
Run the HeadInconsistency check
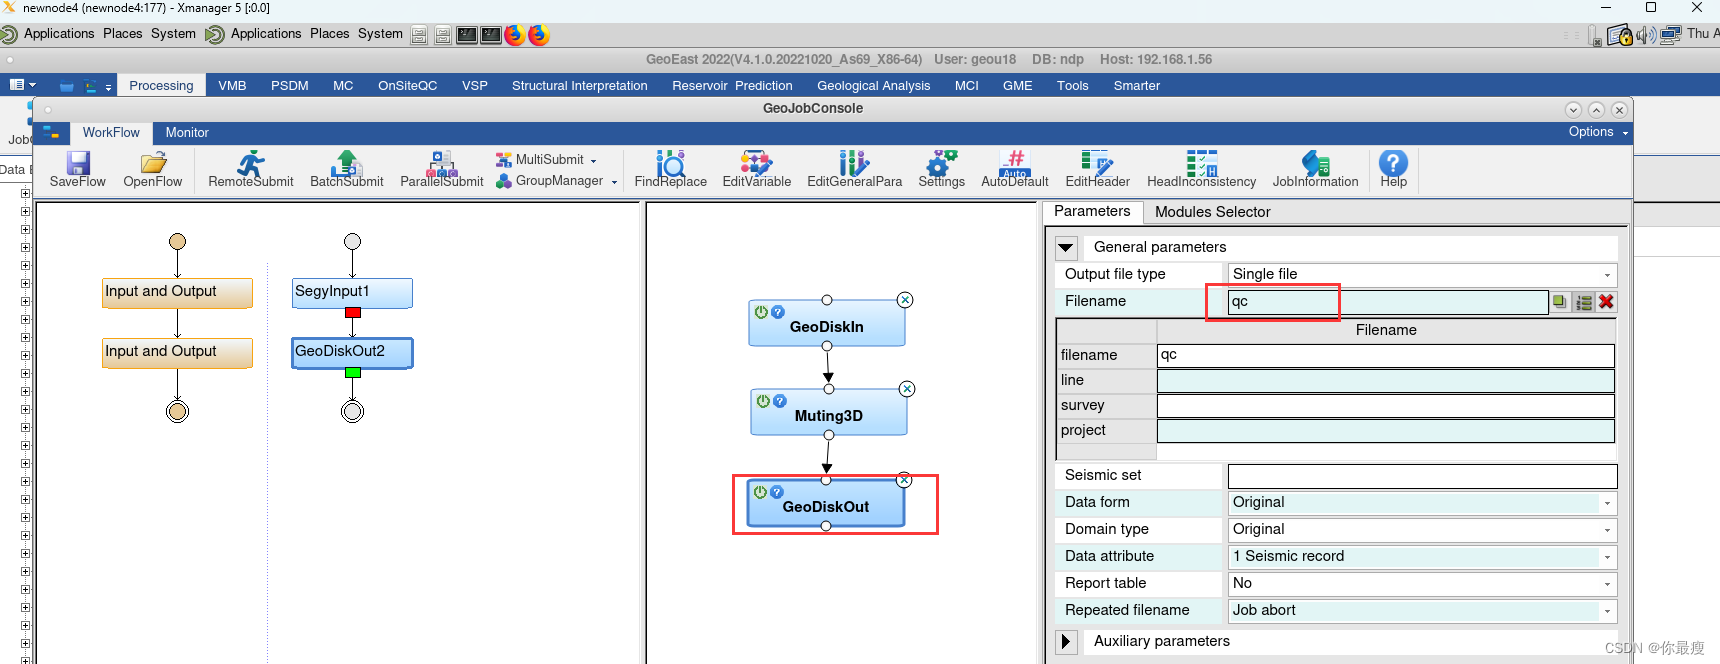(x=1201, y=162)
